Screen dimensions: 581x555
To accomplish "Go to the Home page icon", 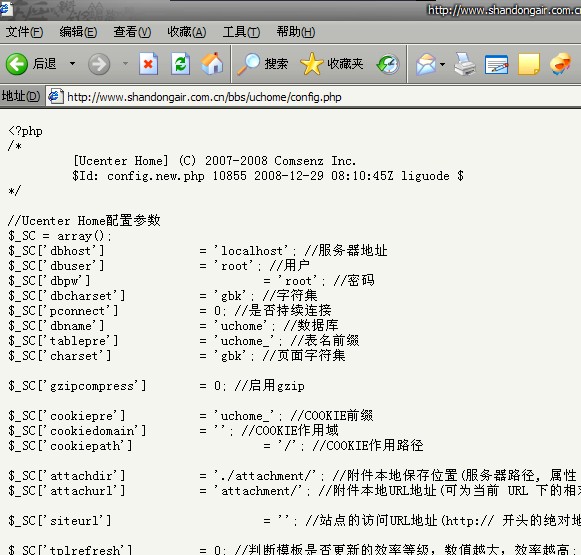I will [x=212, y=64].
